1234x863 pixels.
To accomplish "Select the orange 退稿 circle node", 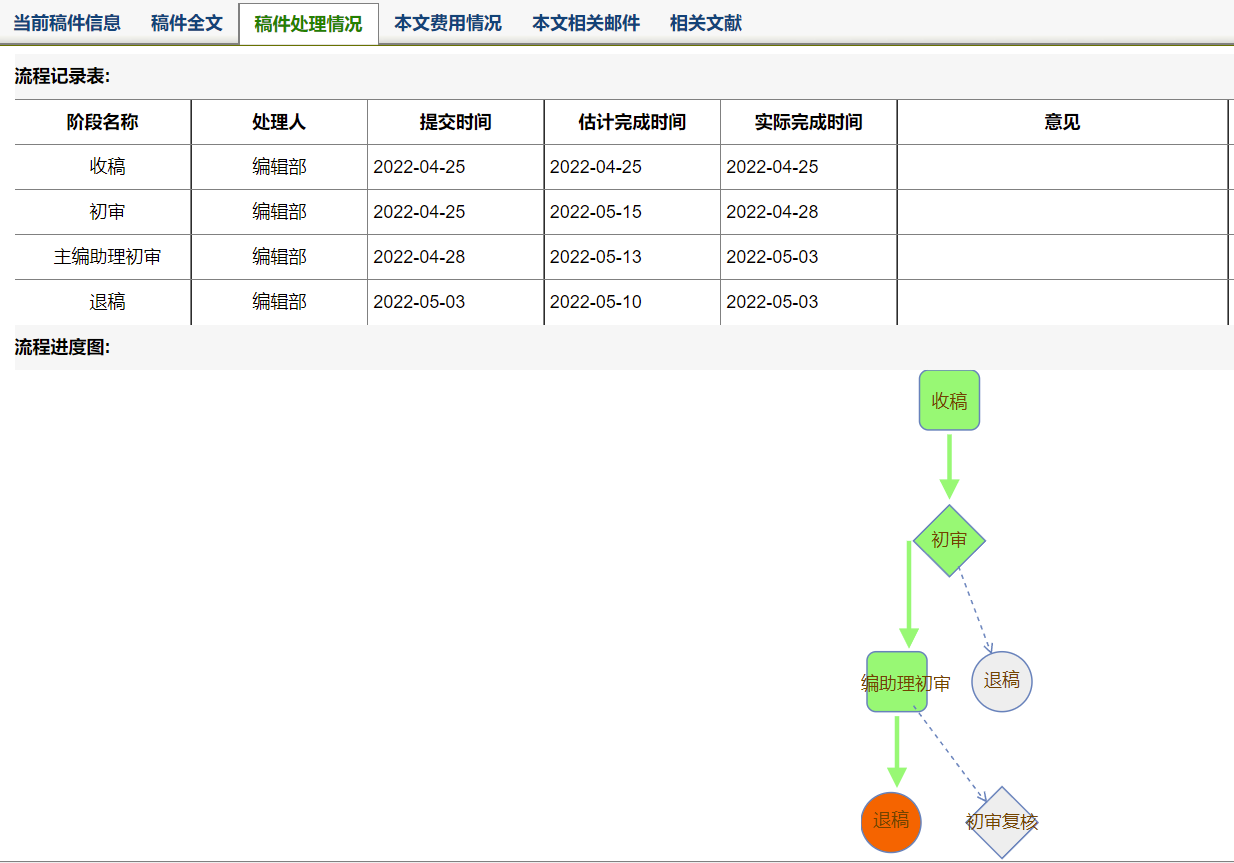I will (890, 821).
